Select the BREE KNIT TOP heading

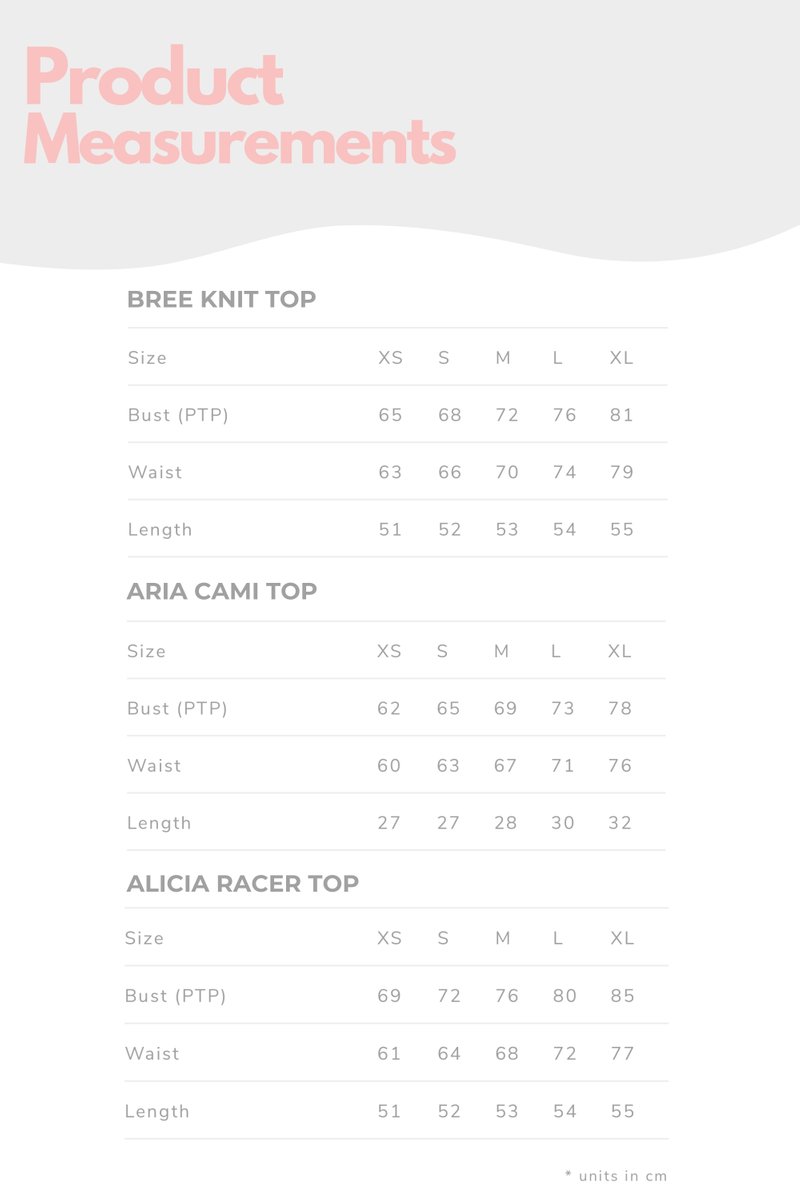pos(221,299)
